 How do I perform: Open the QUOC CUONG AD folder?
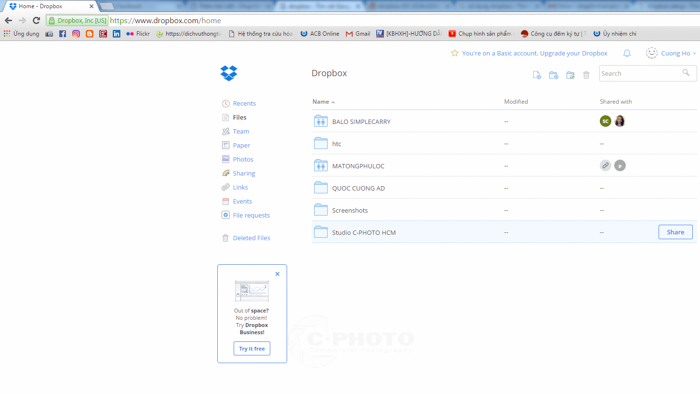[358, 188]
